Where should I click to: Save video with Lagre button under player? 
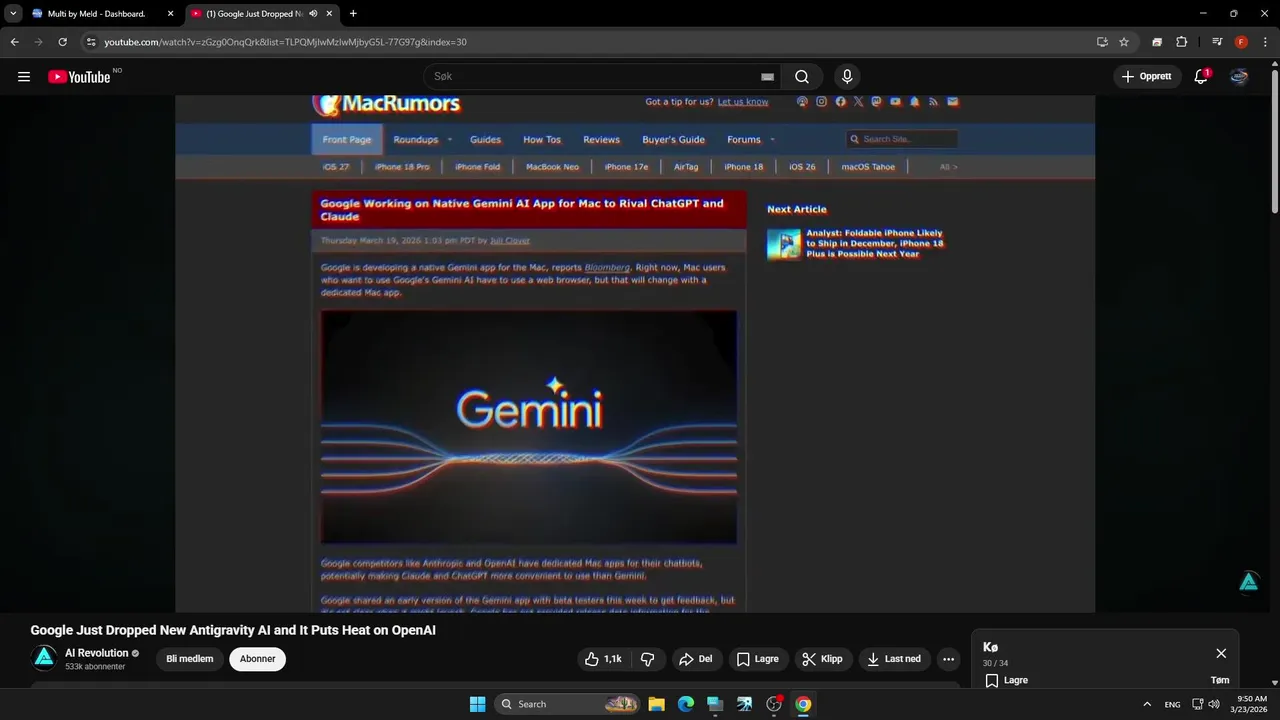[x=757, y=659]
